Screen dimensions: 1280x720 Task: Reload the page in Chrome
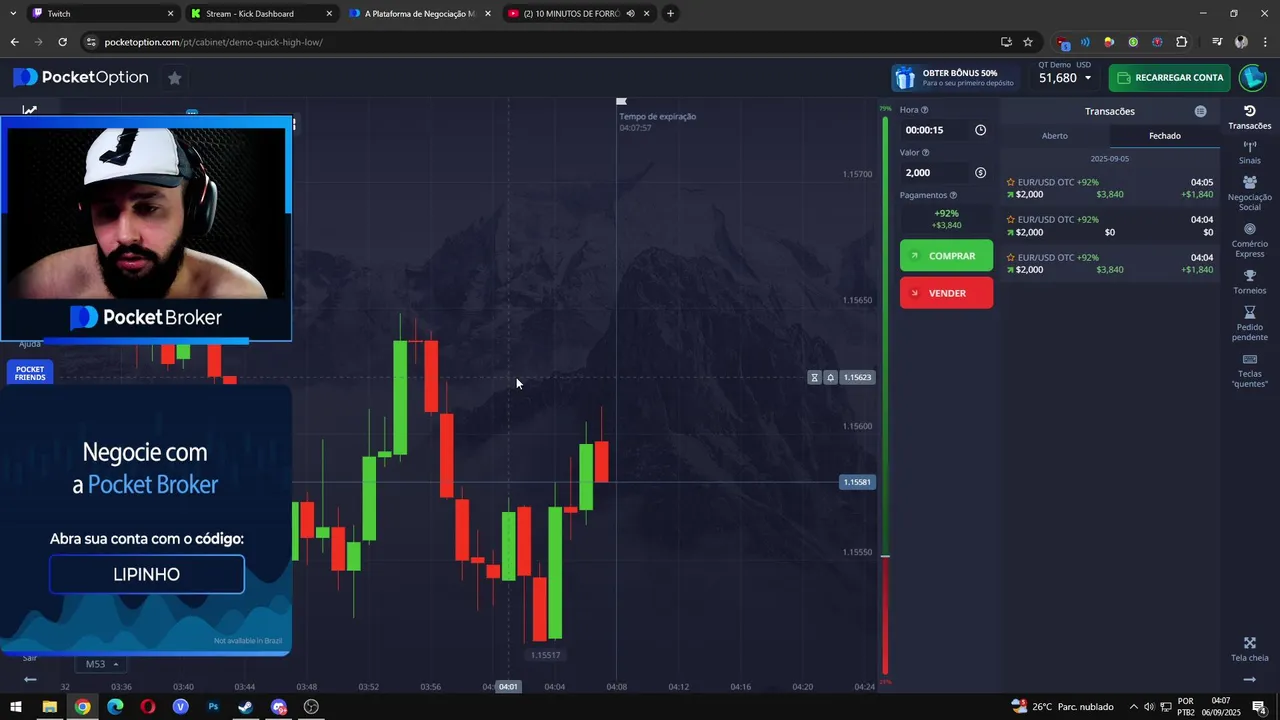click(62, 42)
